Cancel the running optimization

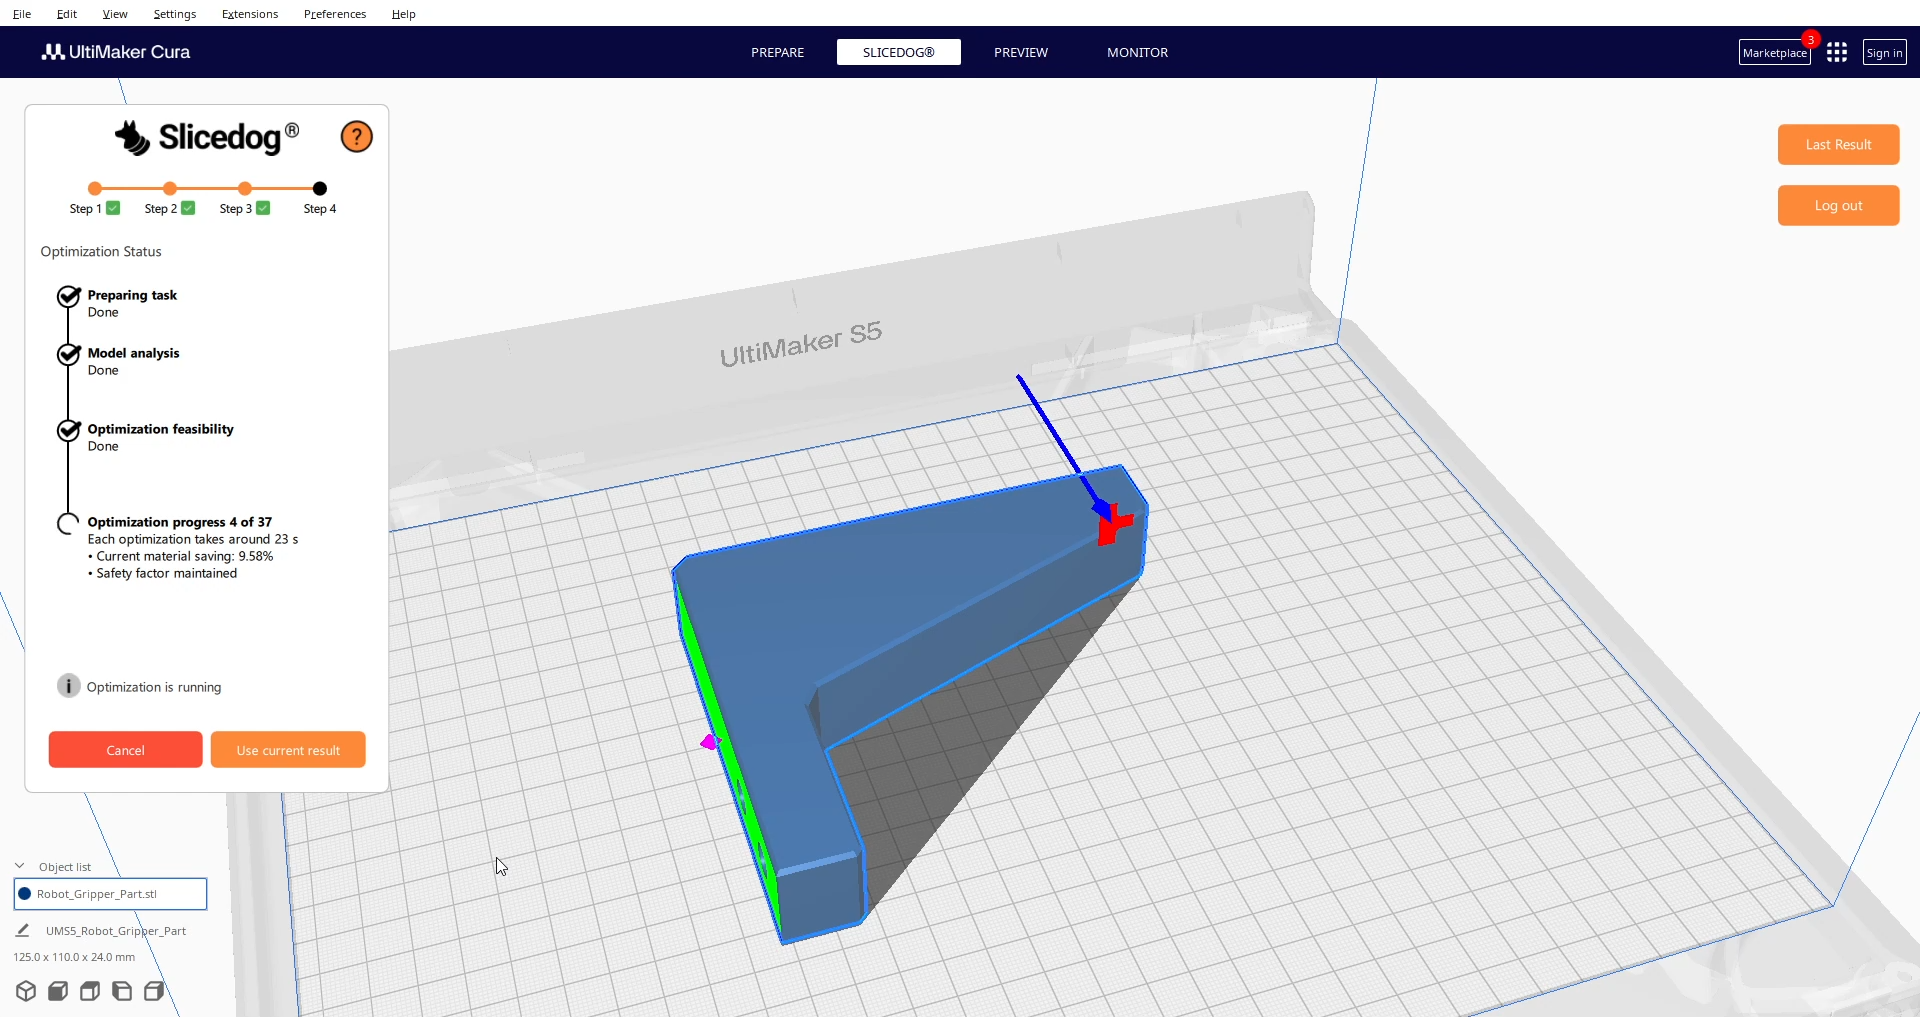[x=125, y=750]
